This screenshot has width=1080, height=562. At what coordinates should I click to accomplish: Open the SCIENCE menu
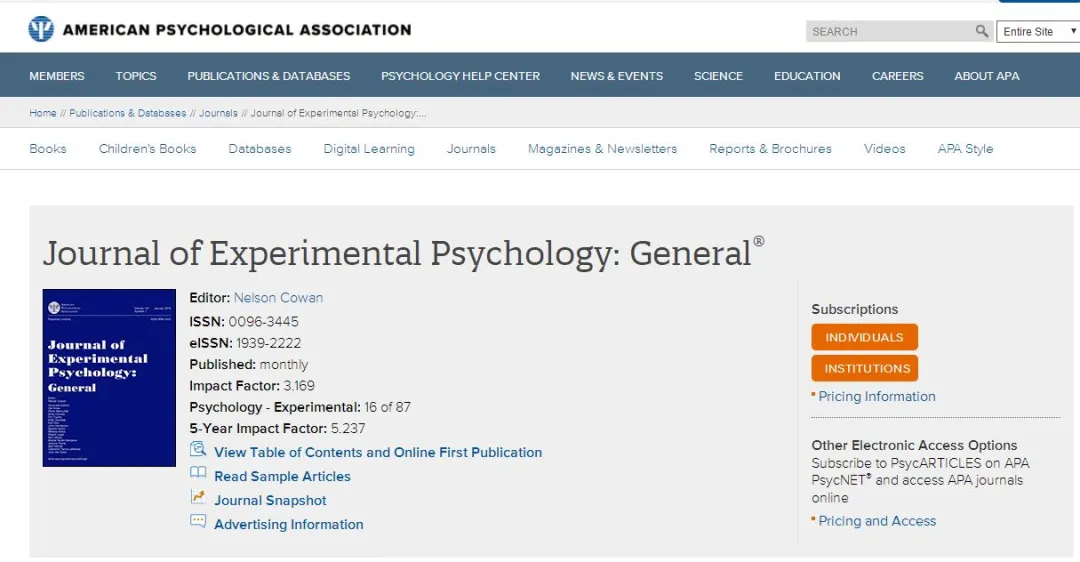point(718,76)
